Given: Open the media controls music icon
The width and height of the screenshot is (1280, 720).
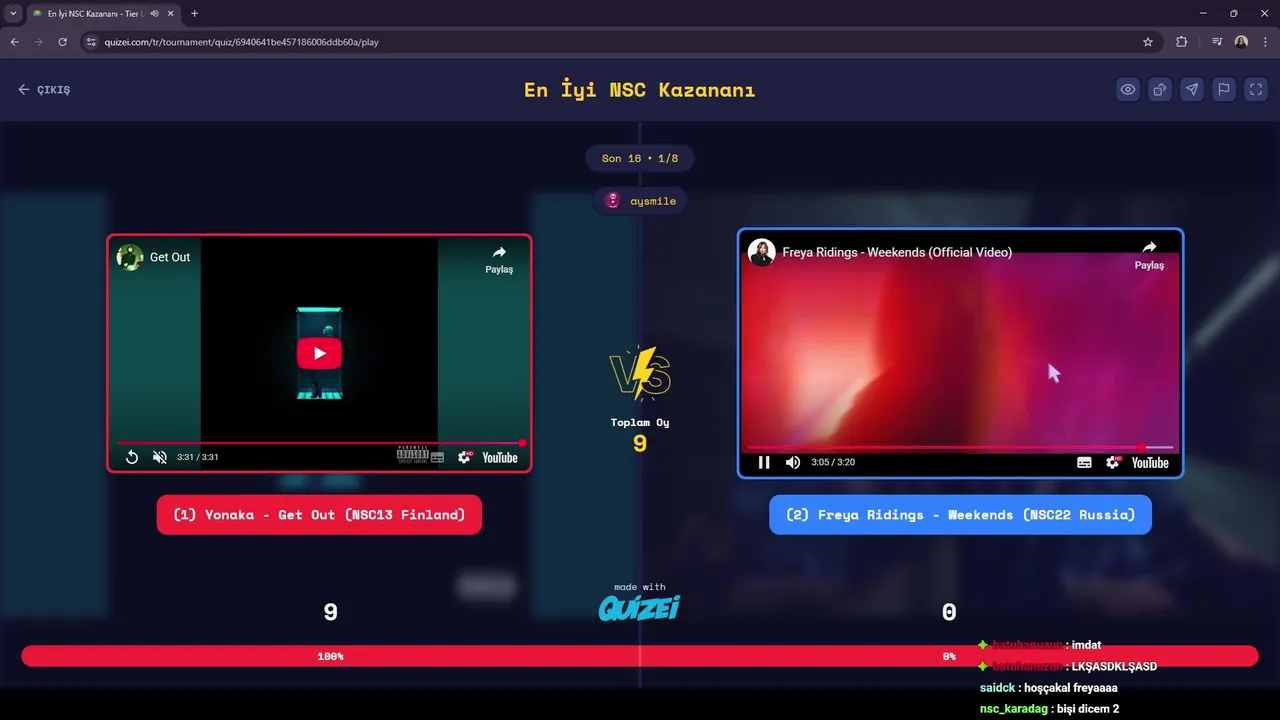Looking at the screenshot, I should point(1217,42).
